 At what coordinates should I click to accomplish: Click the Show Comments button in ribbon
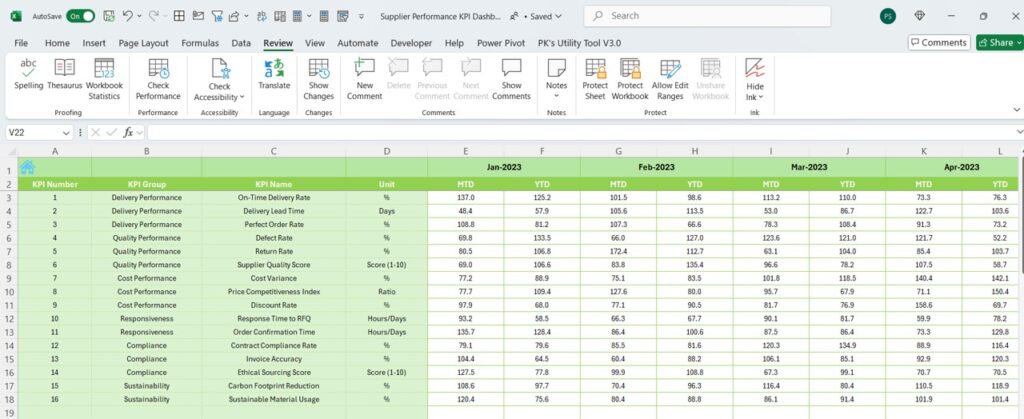point(511,79)
